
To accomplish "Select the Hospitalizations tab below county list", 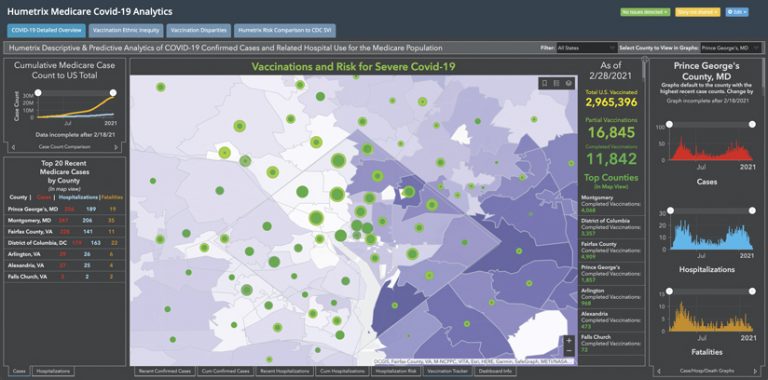I will click(54, 371).
